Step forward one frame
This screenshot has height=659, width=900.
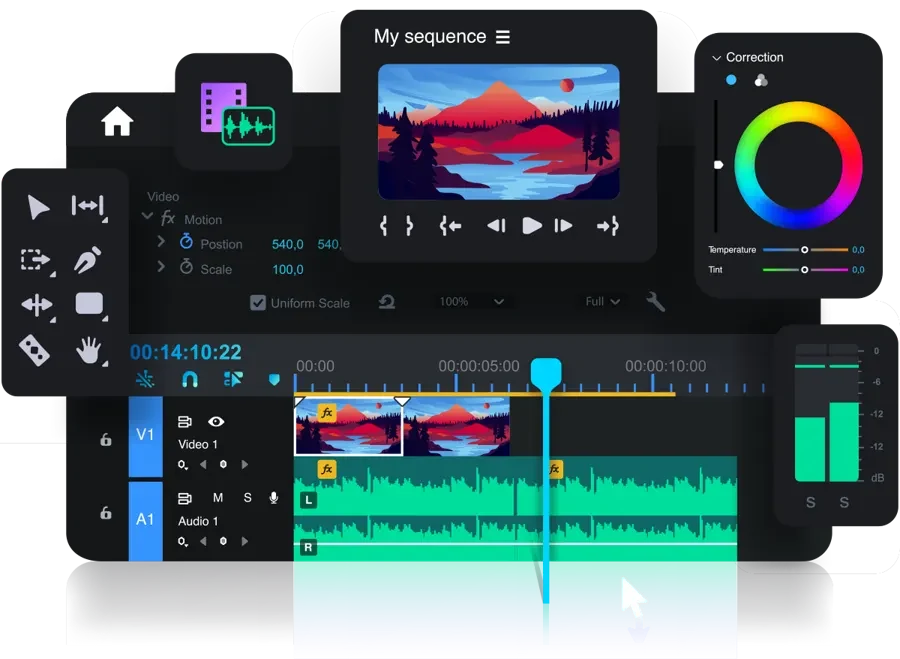[x=563, y=226]
